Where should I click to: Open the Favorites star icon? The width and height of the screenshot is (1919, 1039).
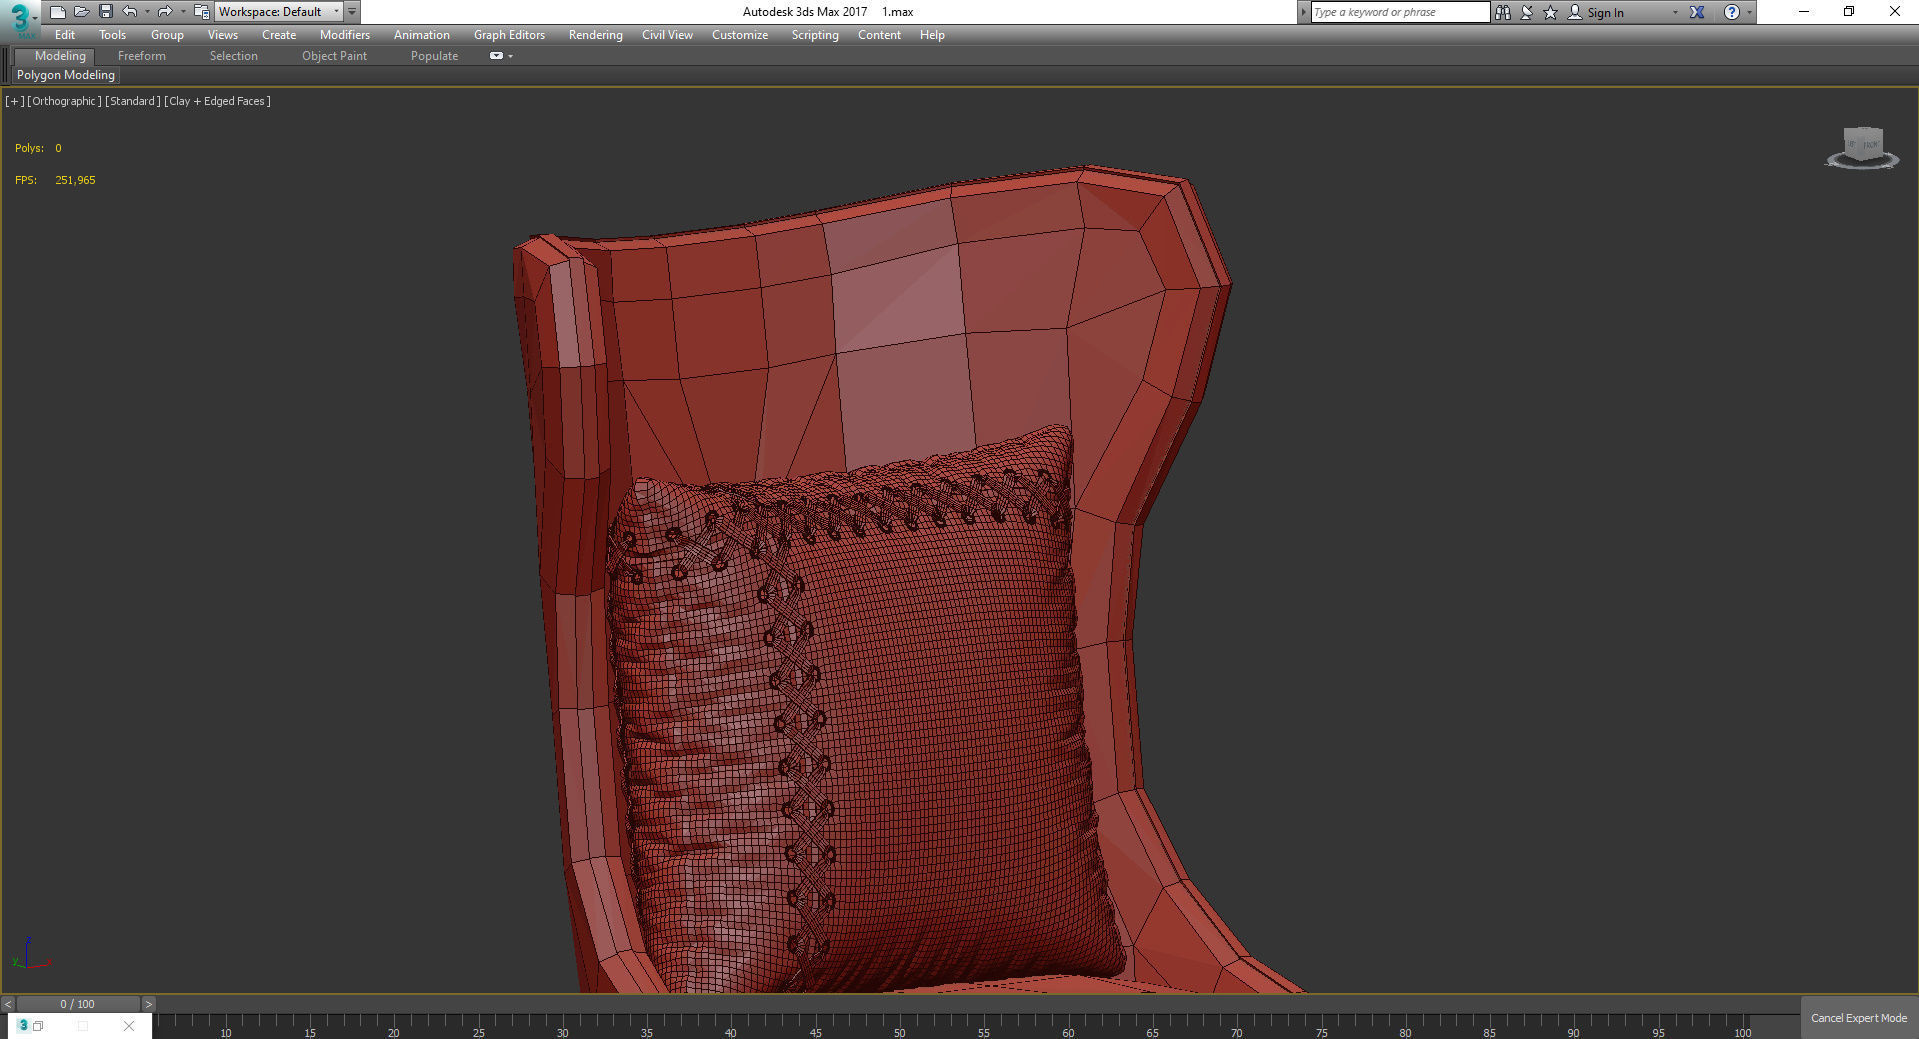pyautogui.click(x=1550, y=12)
